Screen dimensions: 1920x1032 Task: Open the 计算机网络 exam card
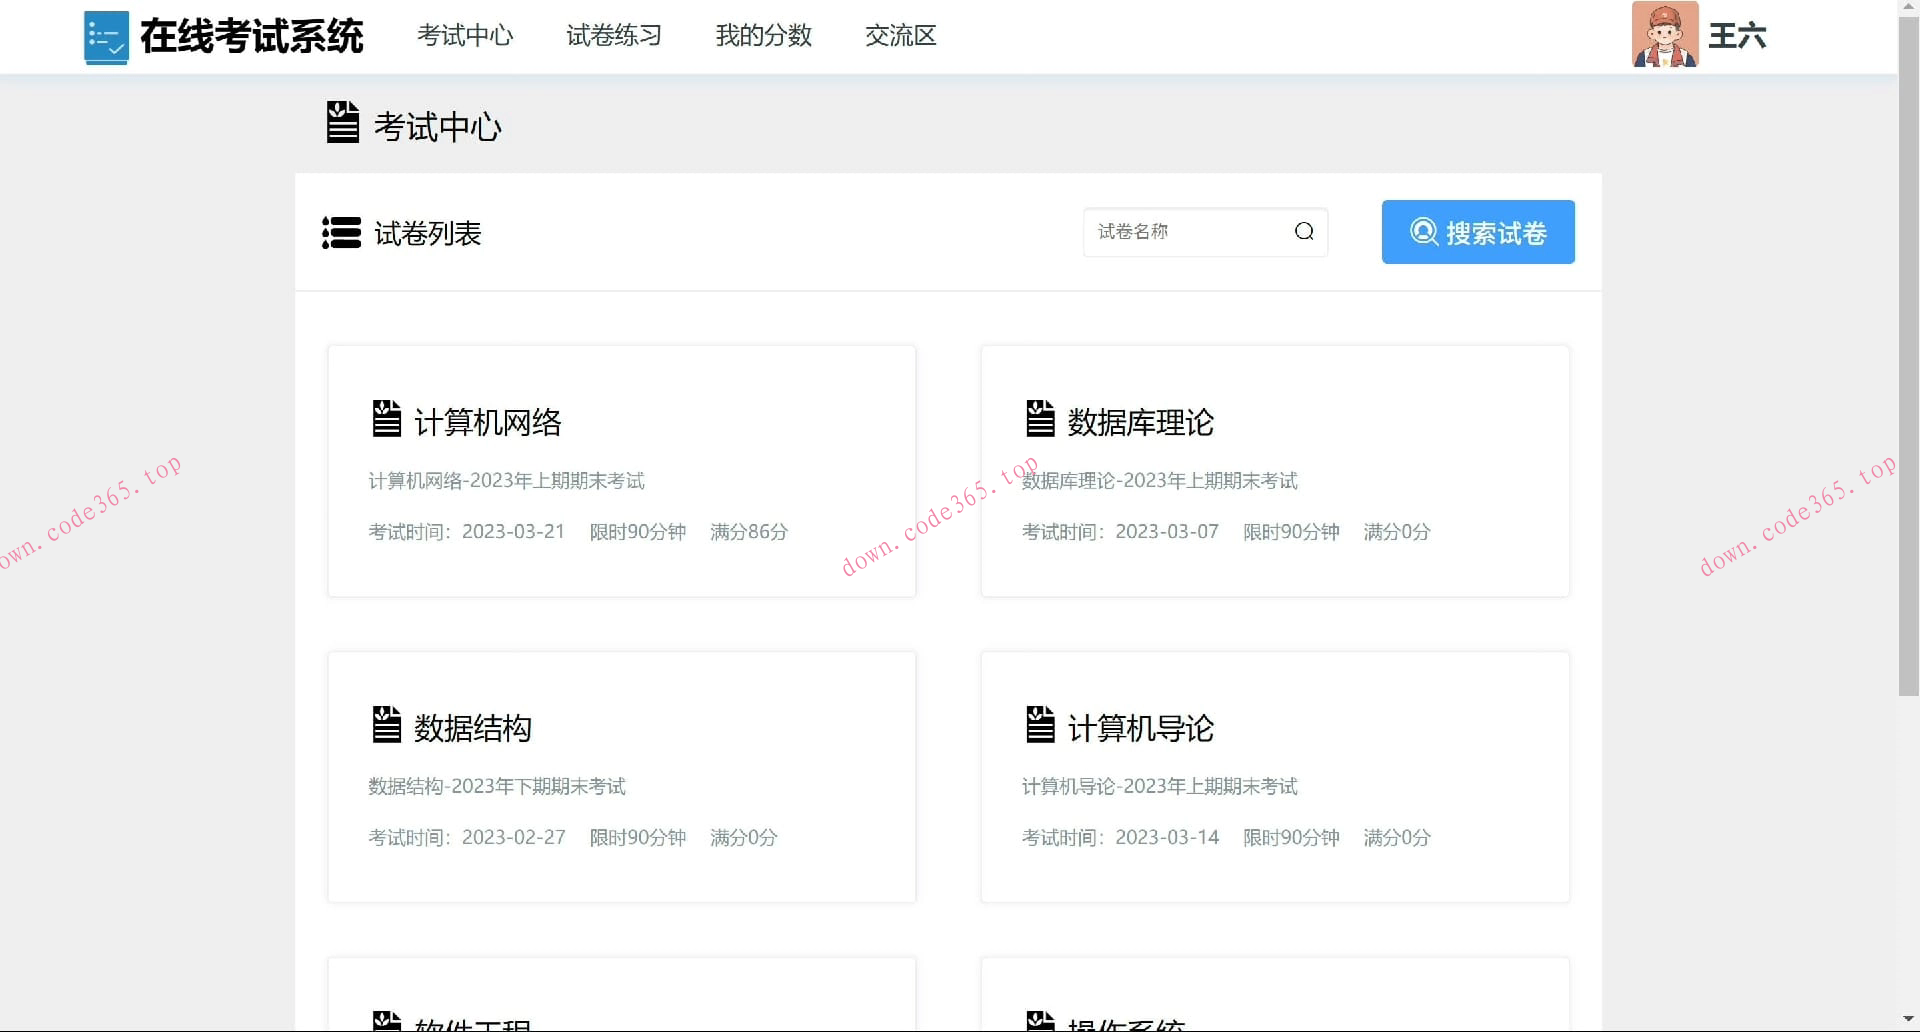tap(620, 471)
